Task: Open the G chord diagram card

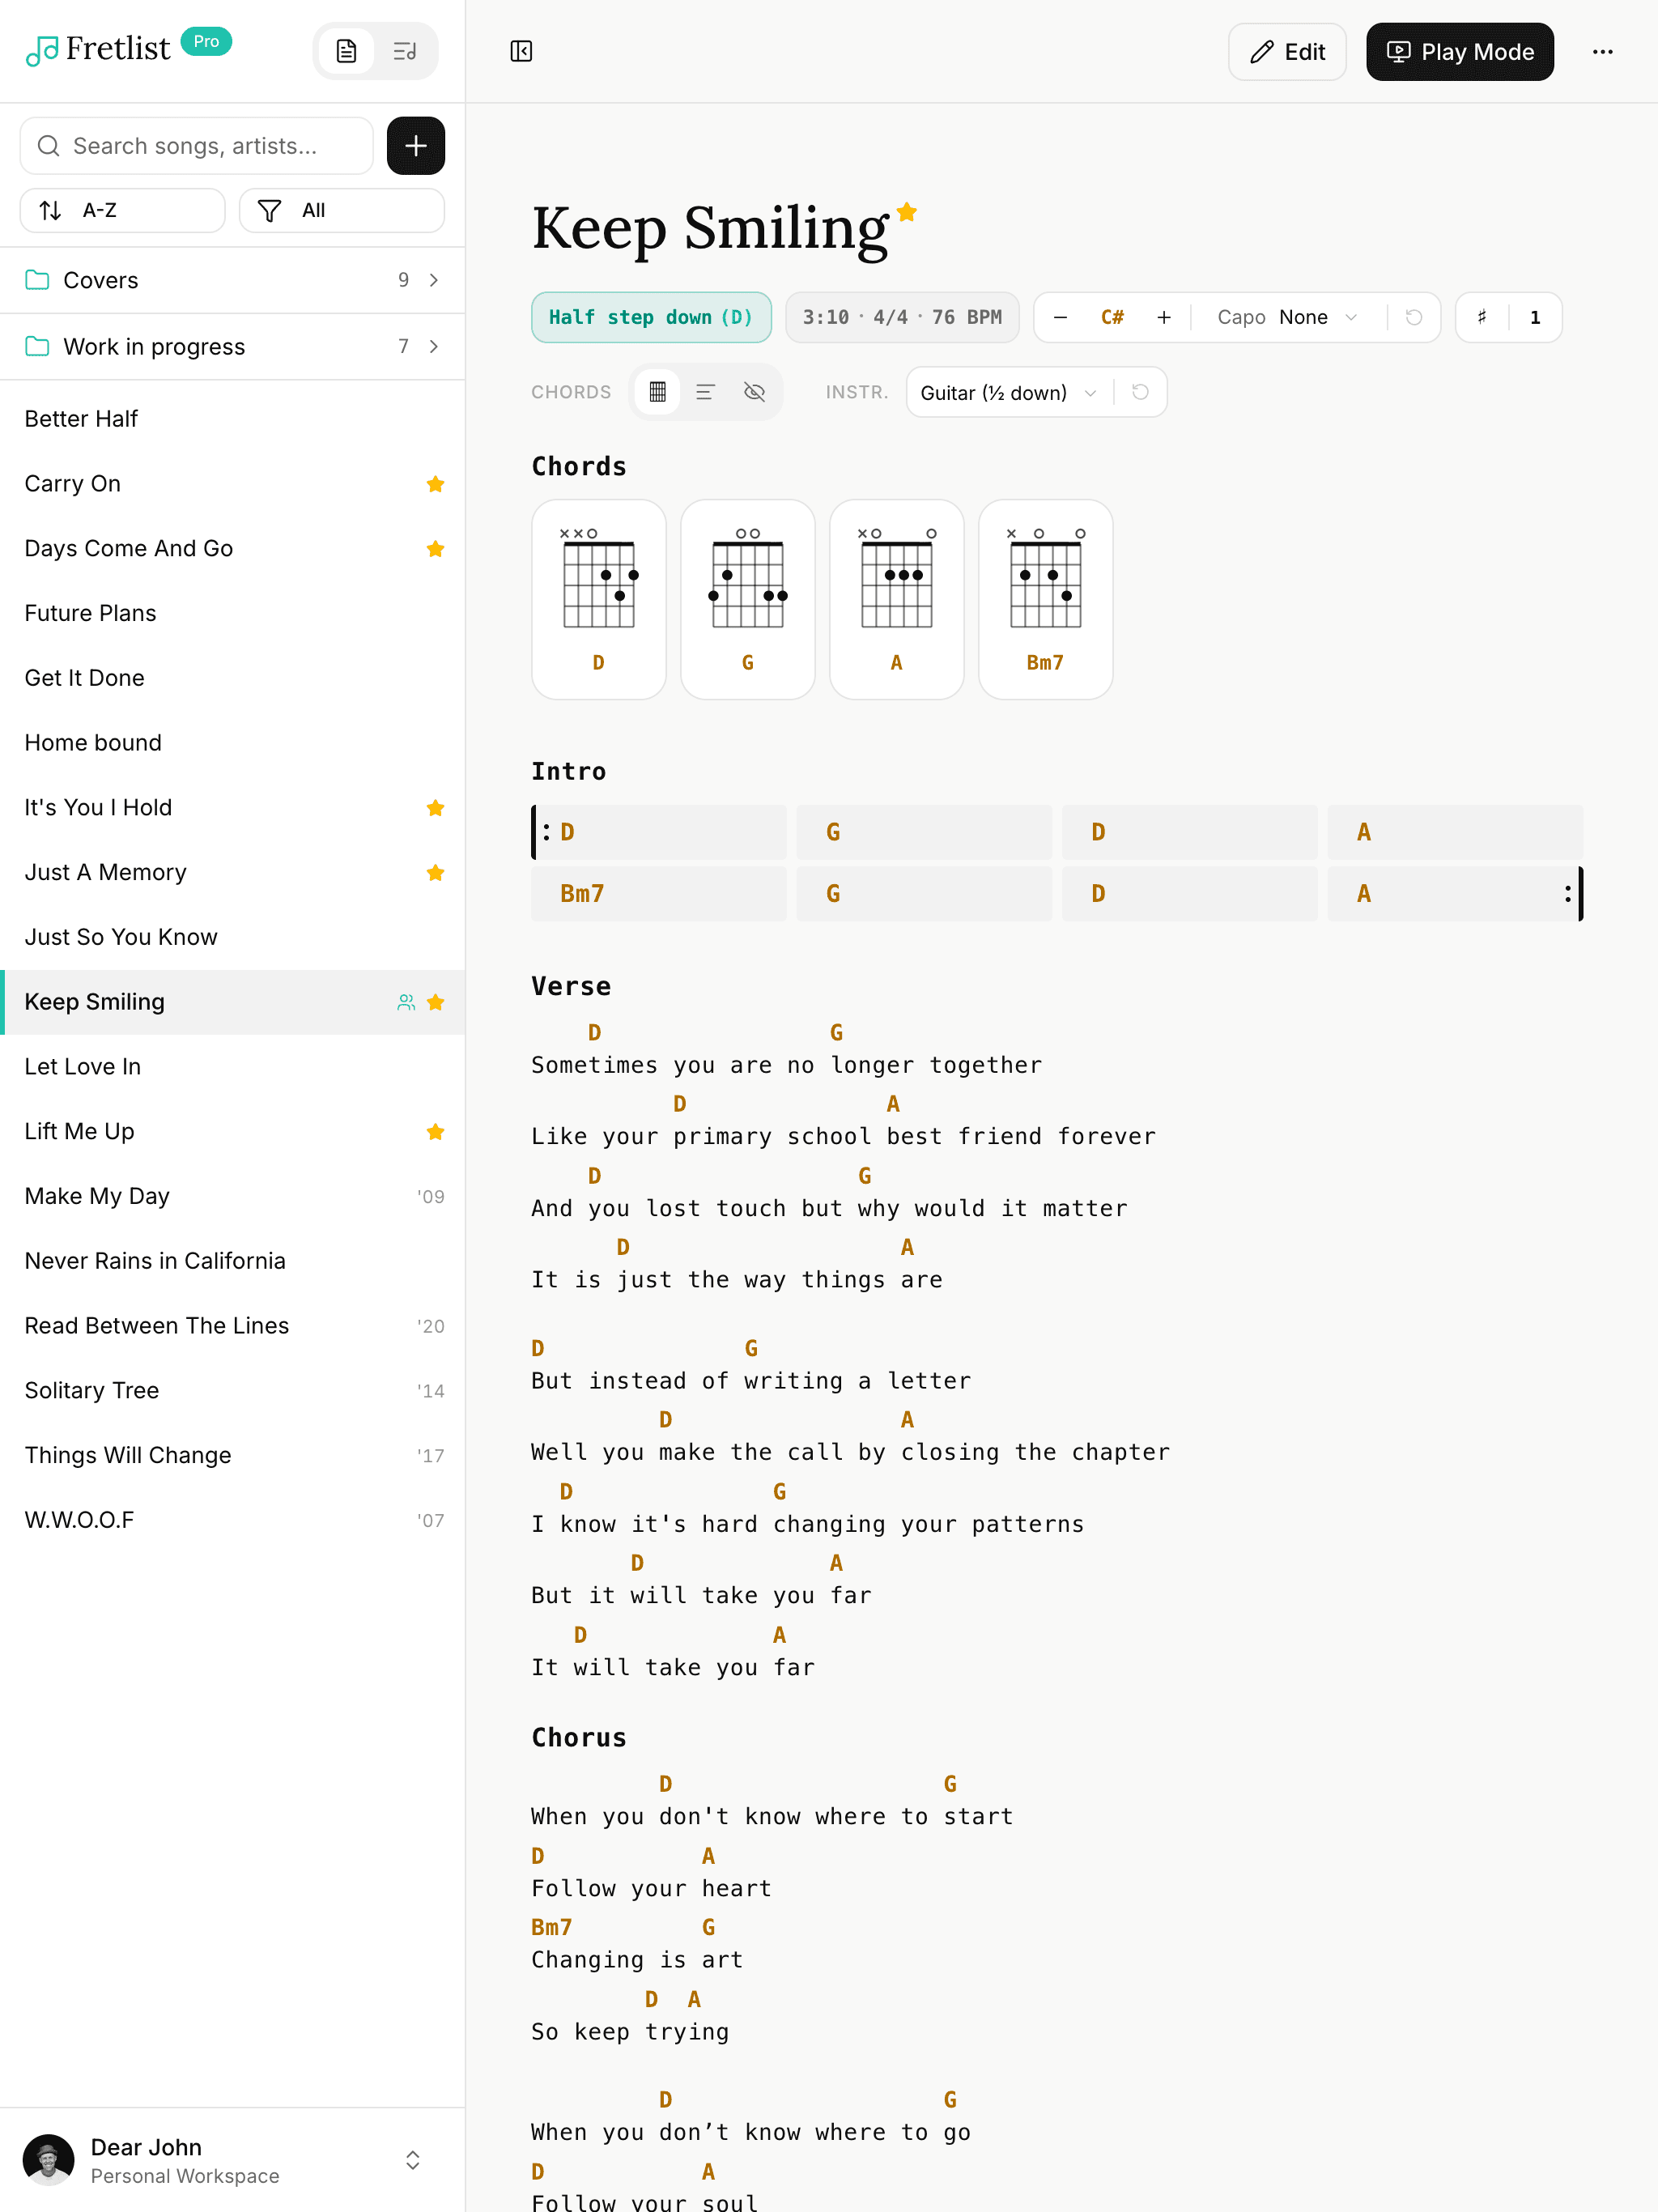Action: click(747, 599)
